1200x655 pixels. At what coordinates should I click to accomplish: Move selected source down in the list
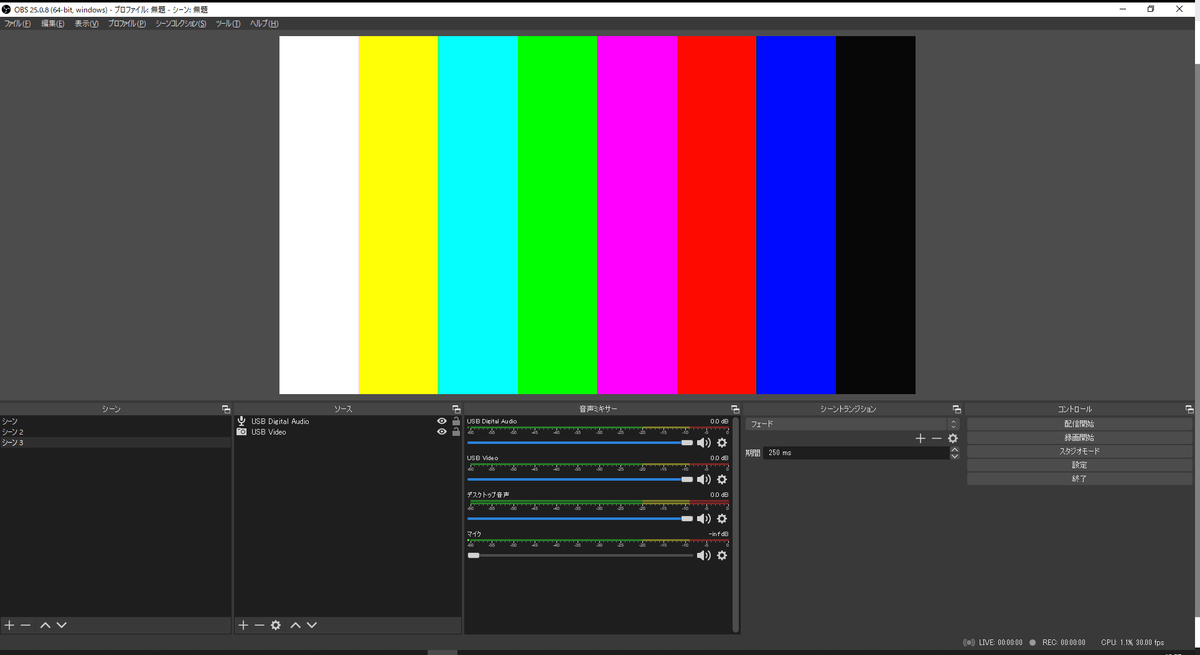[x=312, y=625]
